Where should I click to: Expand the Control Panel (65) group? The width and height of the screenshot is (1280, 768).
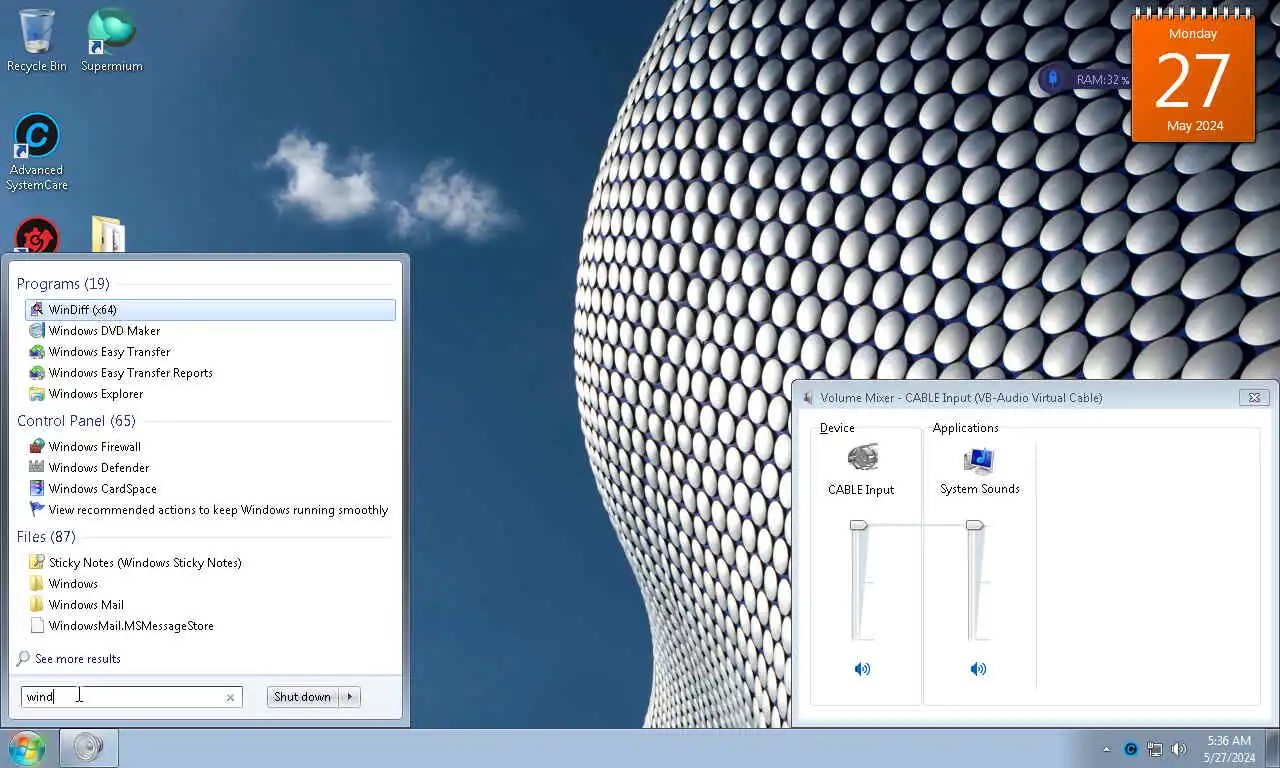point(76,421)
